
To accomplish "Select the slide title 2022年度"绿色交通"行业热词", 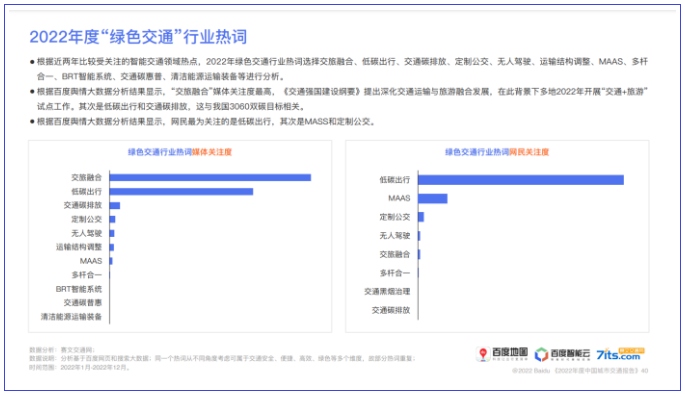I will click(x=138, y=37).
